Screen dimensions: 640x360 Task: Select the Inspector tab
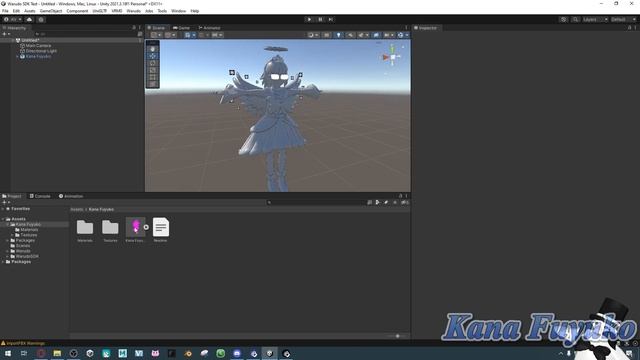coord(425,28)
